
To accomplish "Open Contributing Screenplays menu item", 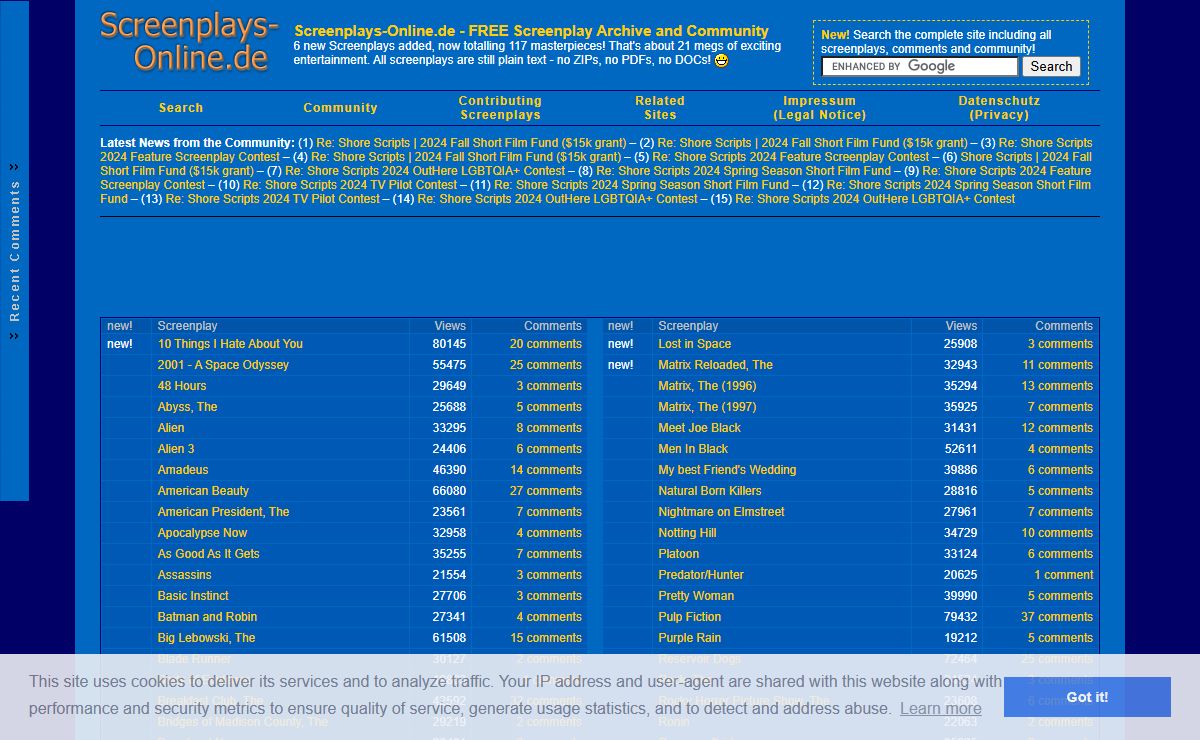I will [x=500, y=108].
